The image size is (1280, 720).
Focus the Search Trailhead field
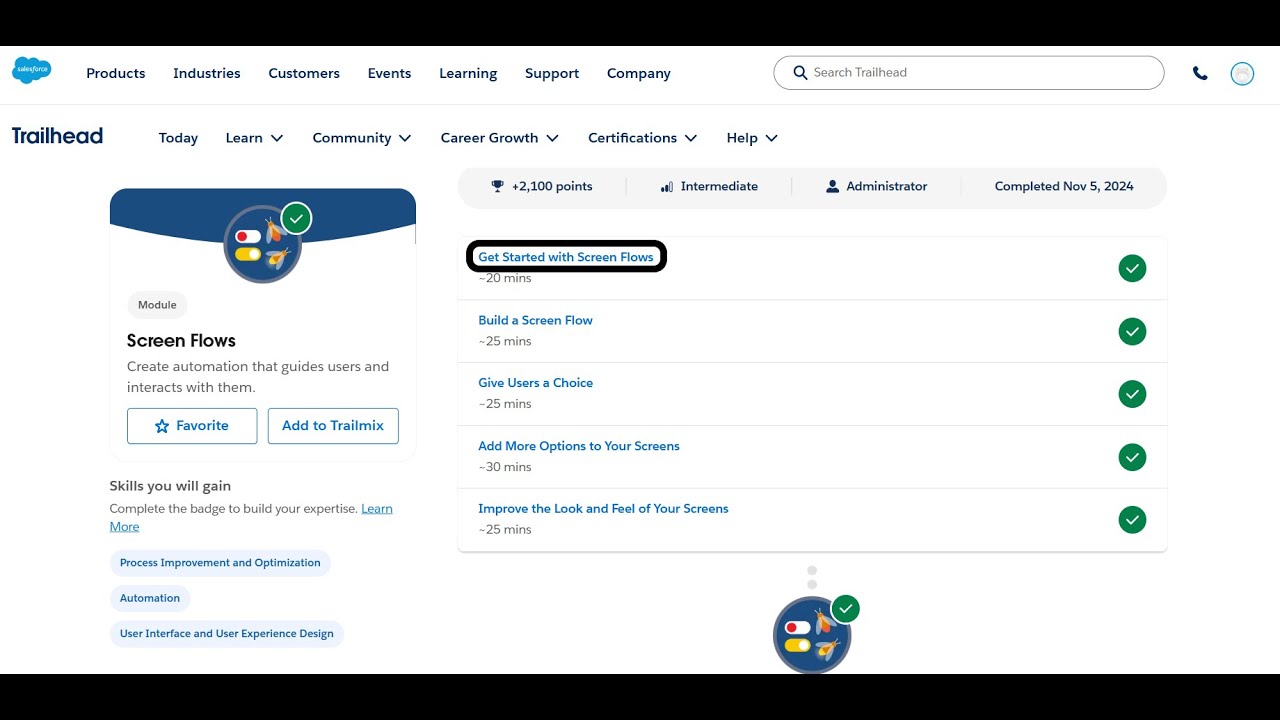[969, 73]
